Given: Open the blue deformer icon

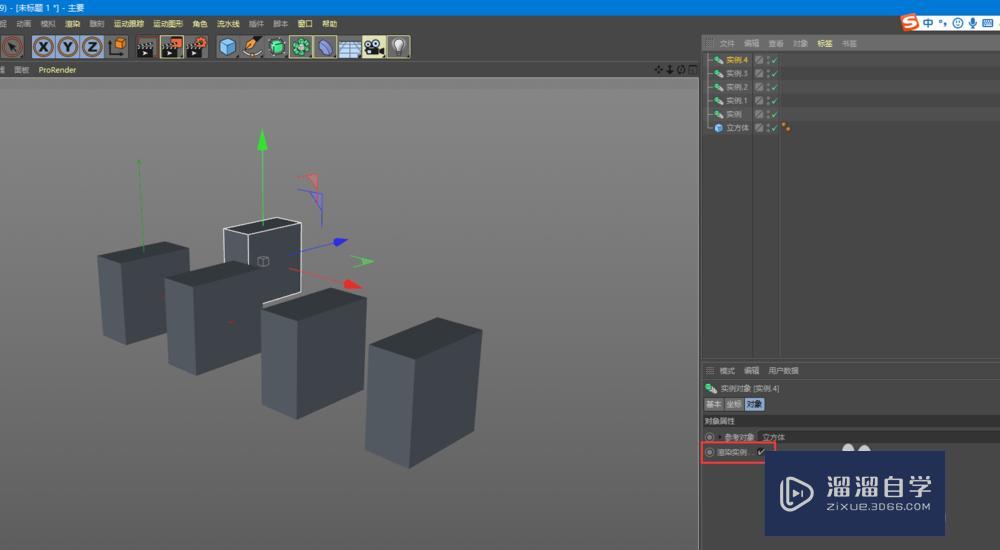Looking at the screenshot, I should click(x=325, y=47).
